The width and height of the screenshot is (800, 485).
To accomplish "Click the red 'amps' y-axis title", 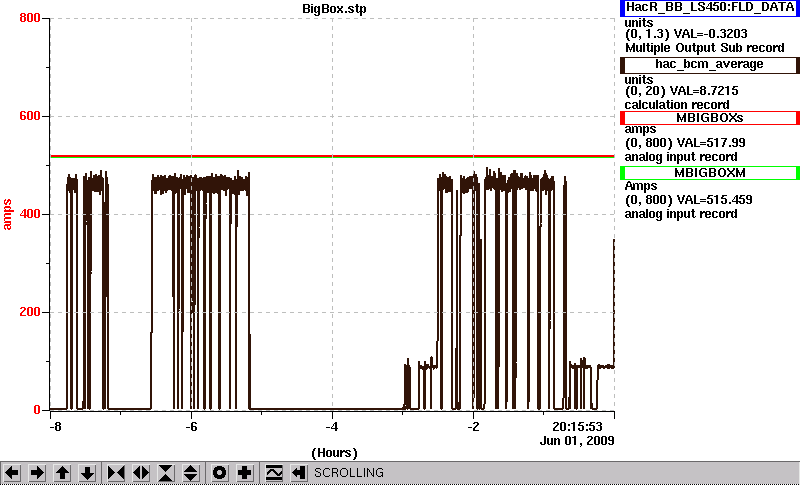I will coord(7,215).
